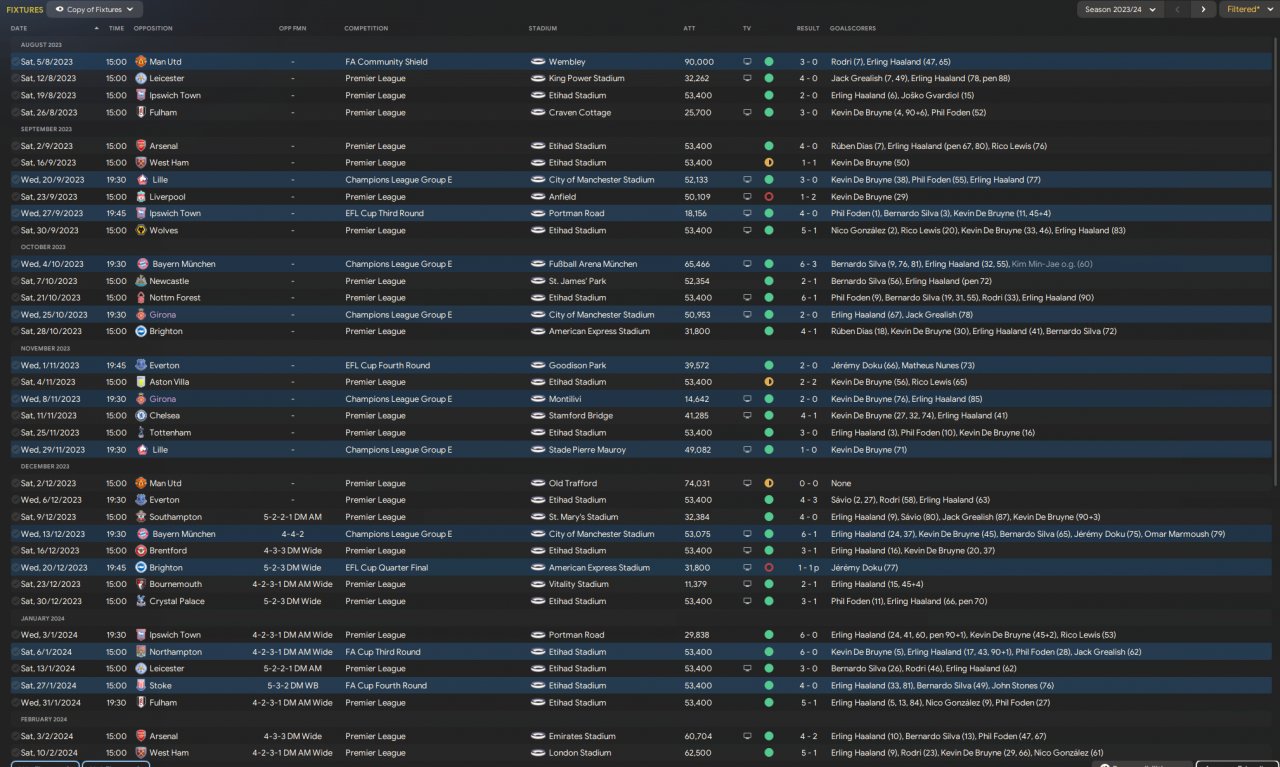Click the Man Utd badge on 5/8/2023 fixture
Image resolution: width=1280 pixels, height=767 pixels.
point(141,62)
